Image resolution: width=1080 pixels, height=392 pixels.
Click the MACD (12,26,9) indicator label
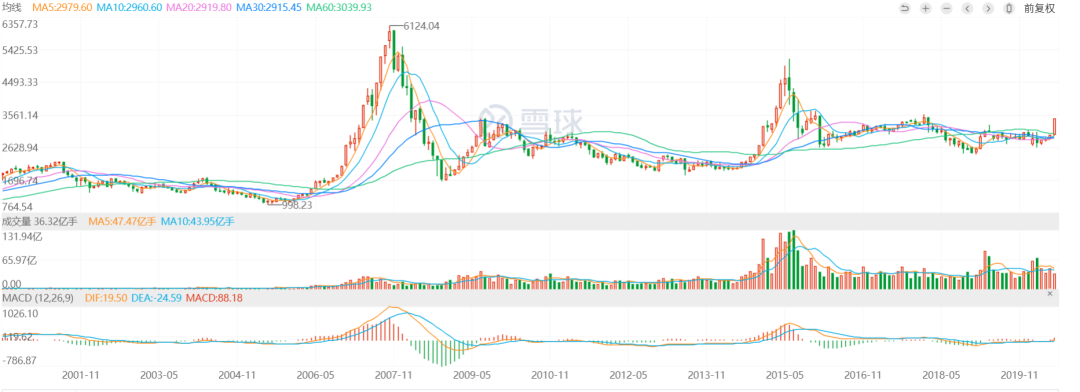click(38, 298)
